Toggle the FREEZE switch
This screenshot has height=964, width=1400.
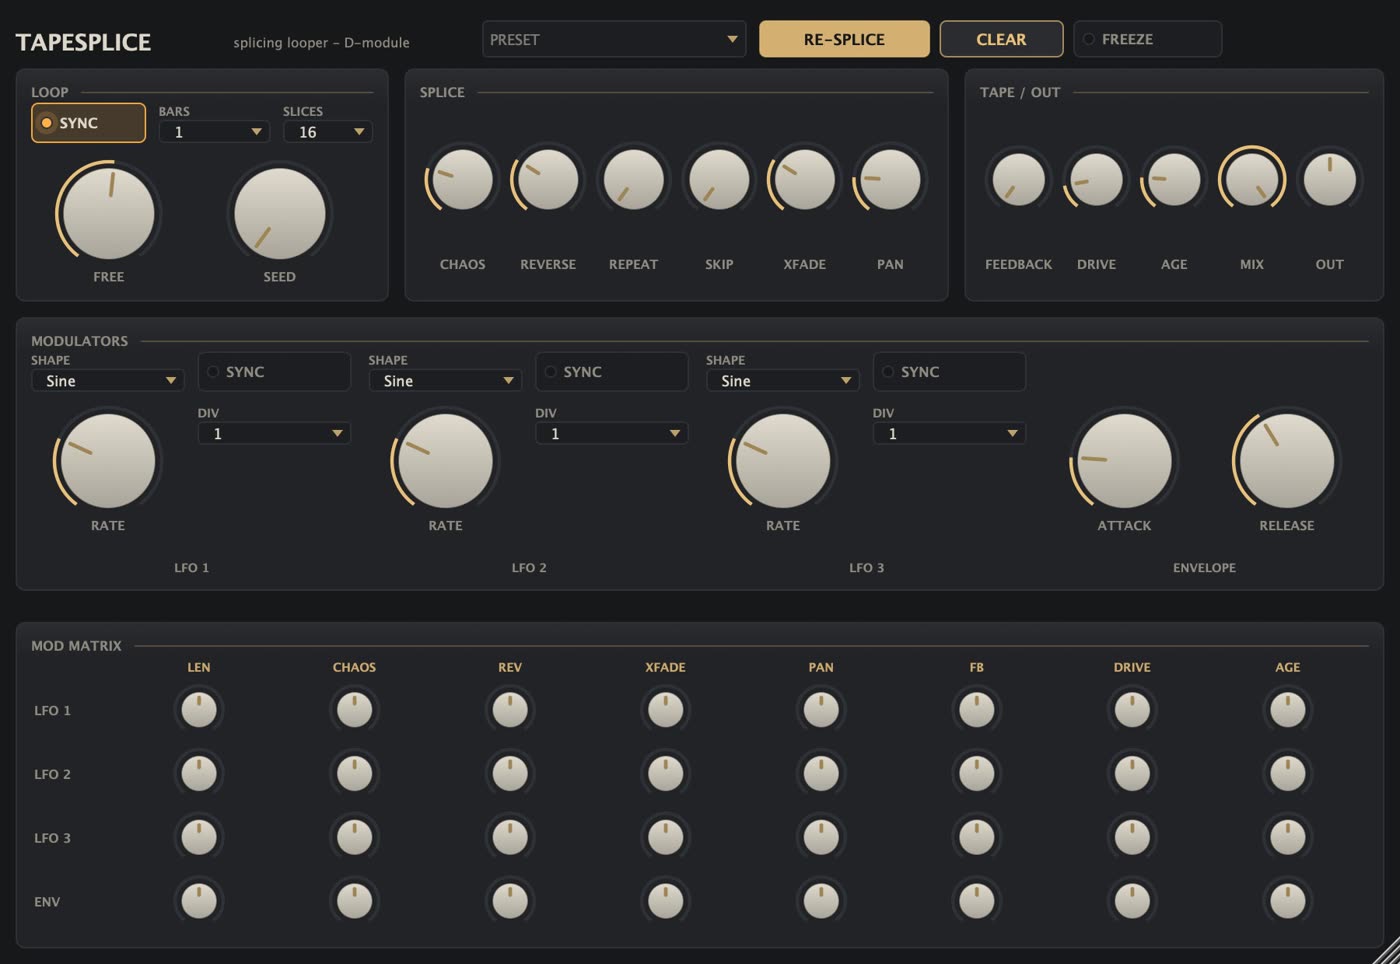1147,39
